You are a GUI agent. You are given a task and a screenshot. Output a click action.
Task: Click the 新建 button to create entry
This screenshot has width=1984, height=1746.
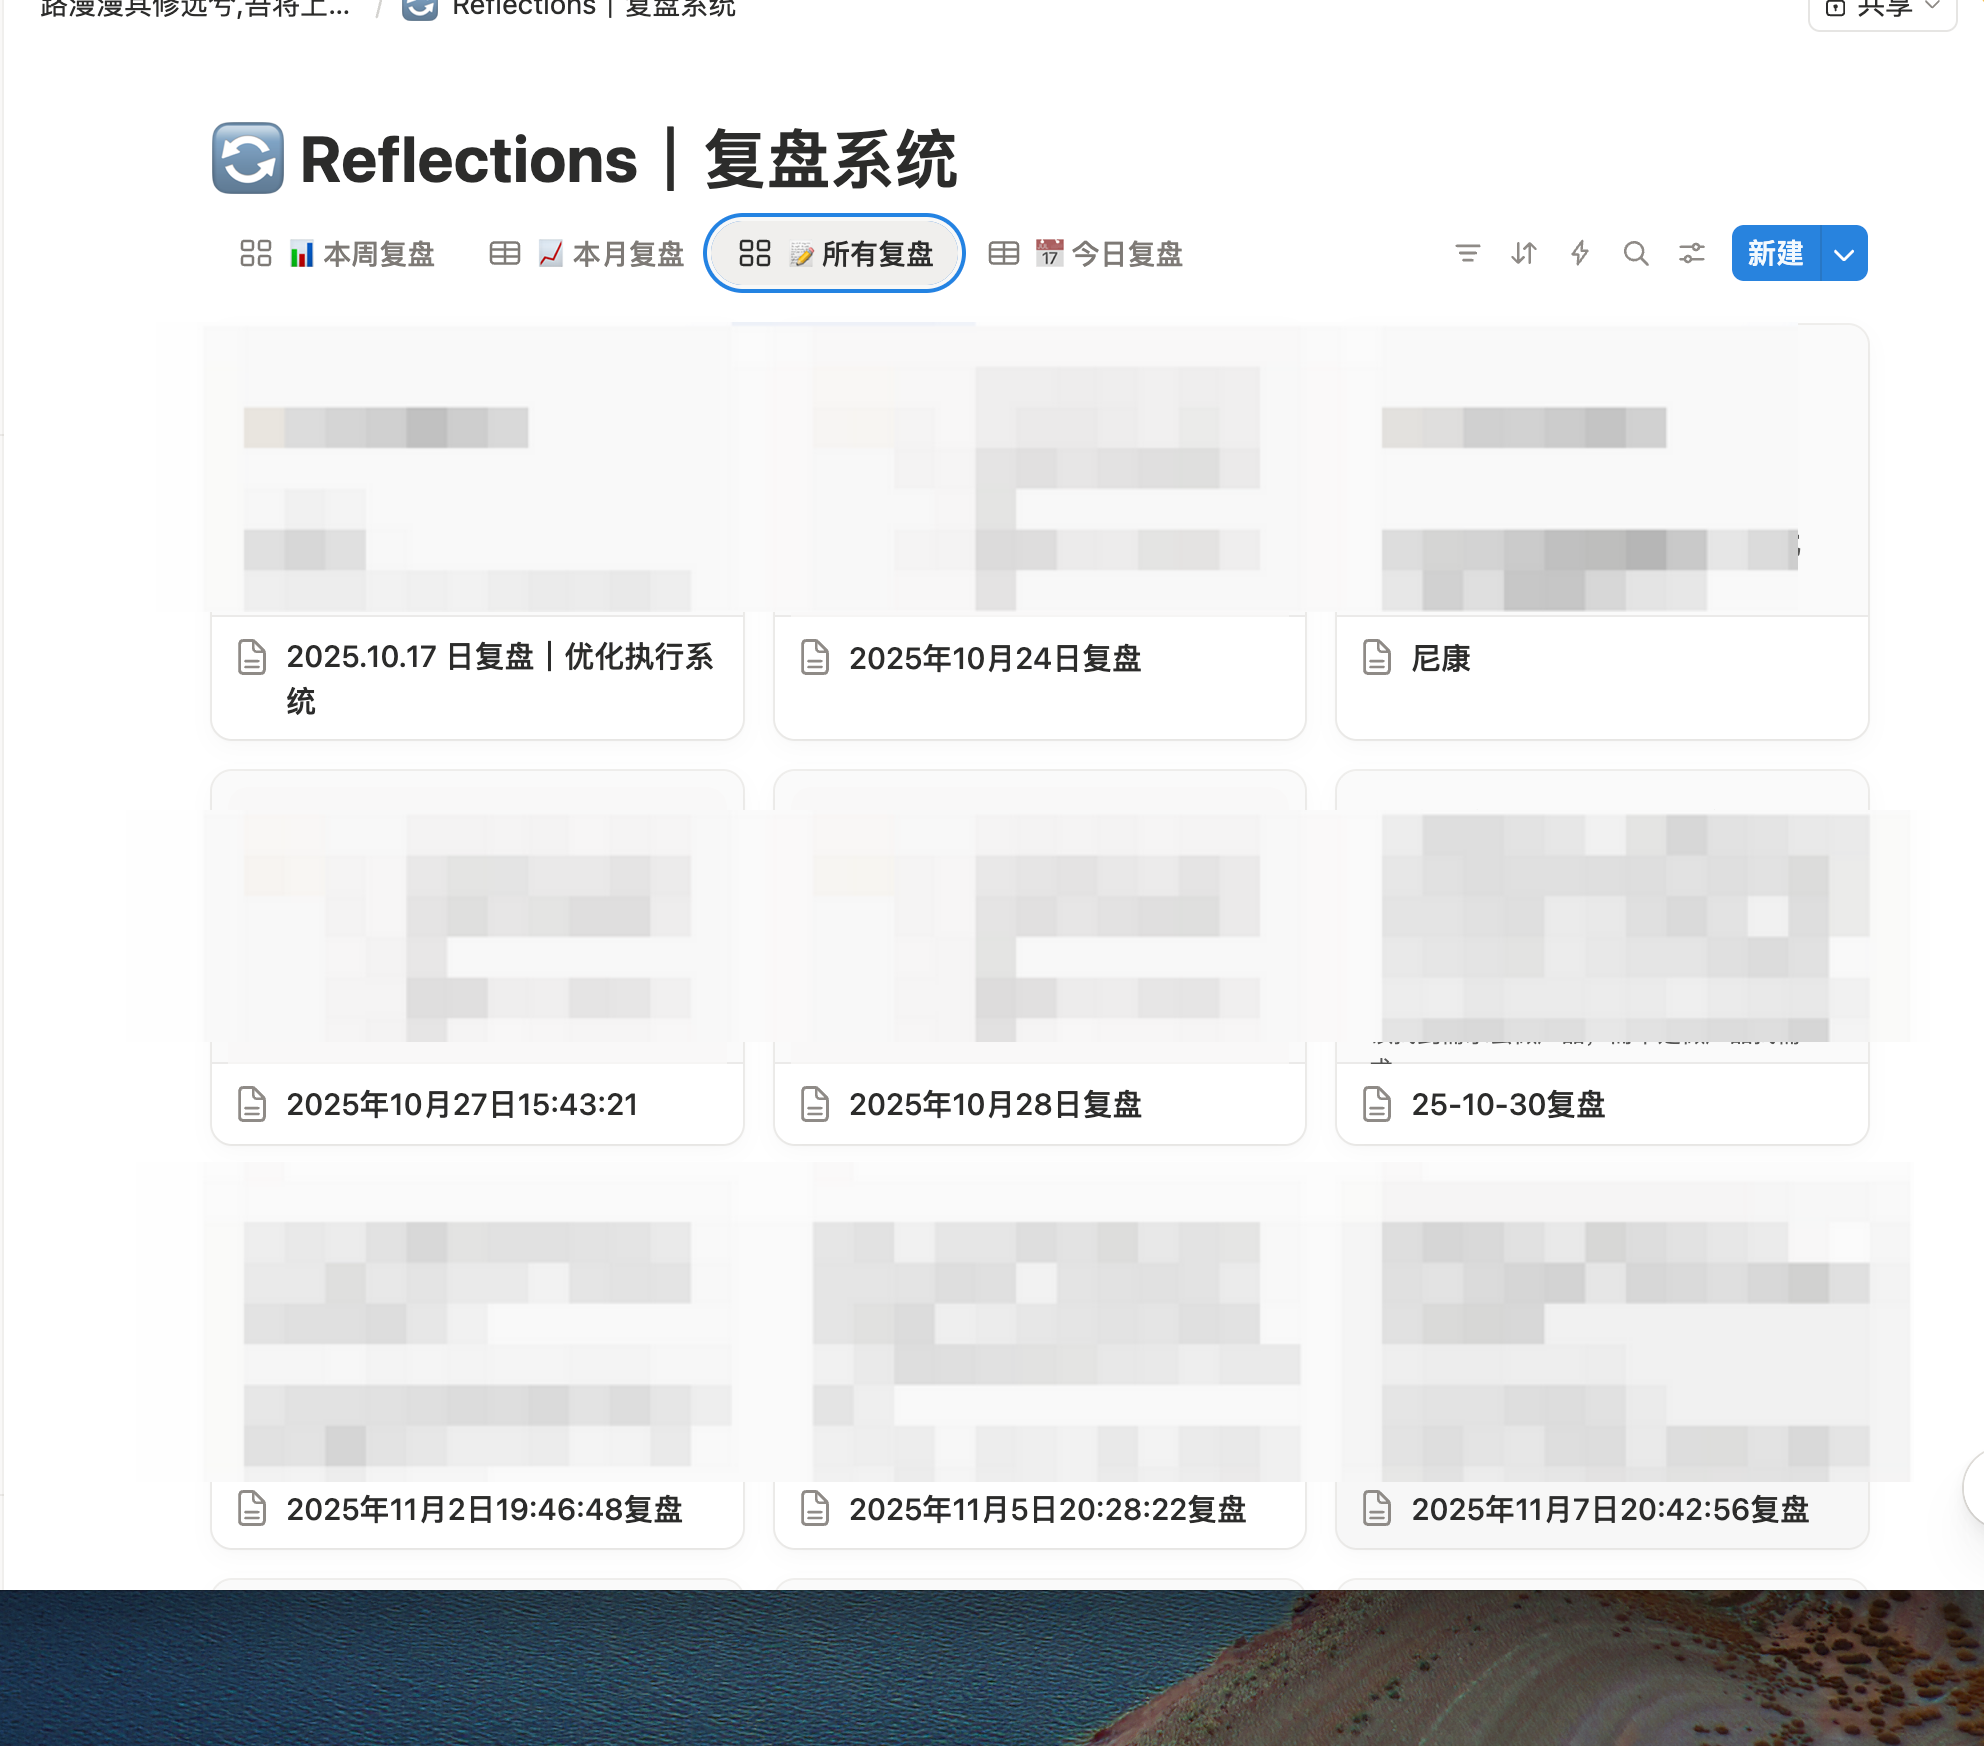[x=1775, y=254]
